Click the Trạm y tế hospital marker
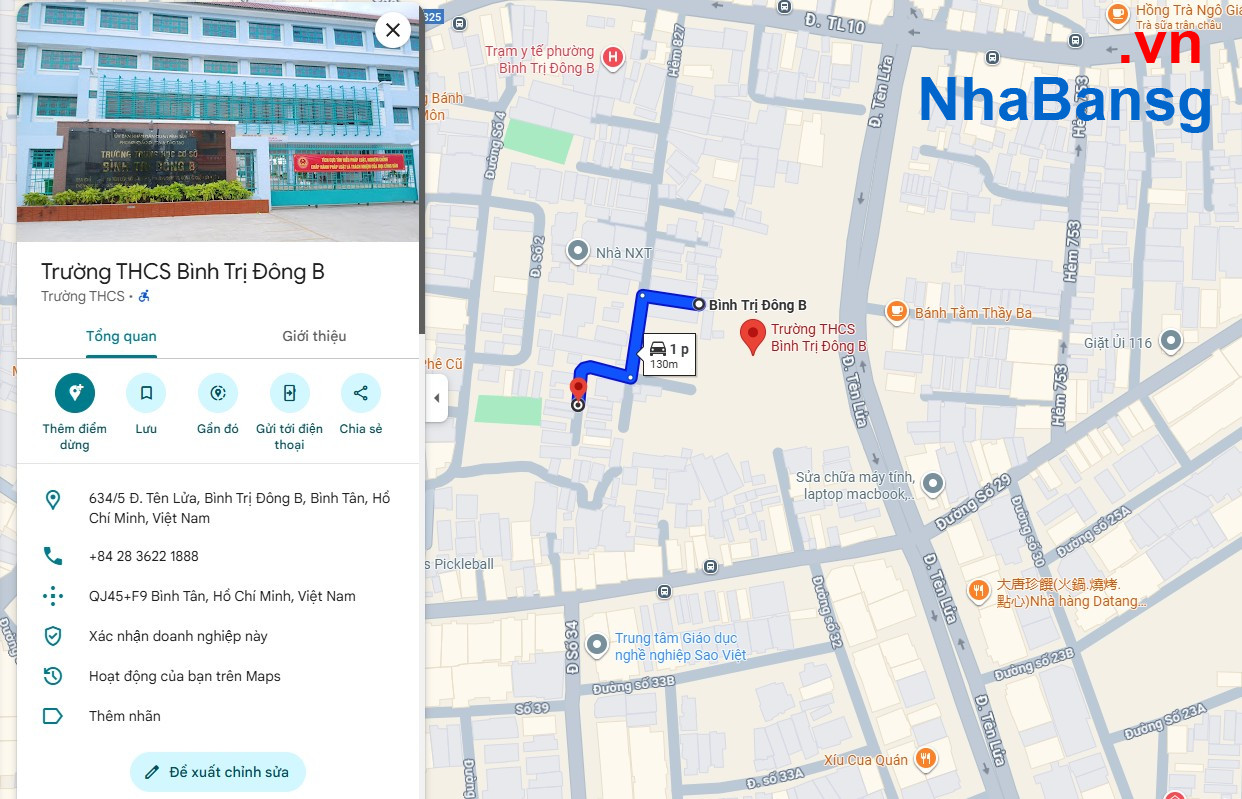This screenshot has height=799, width=1242. coord(613,59)
